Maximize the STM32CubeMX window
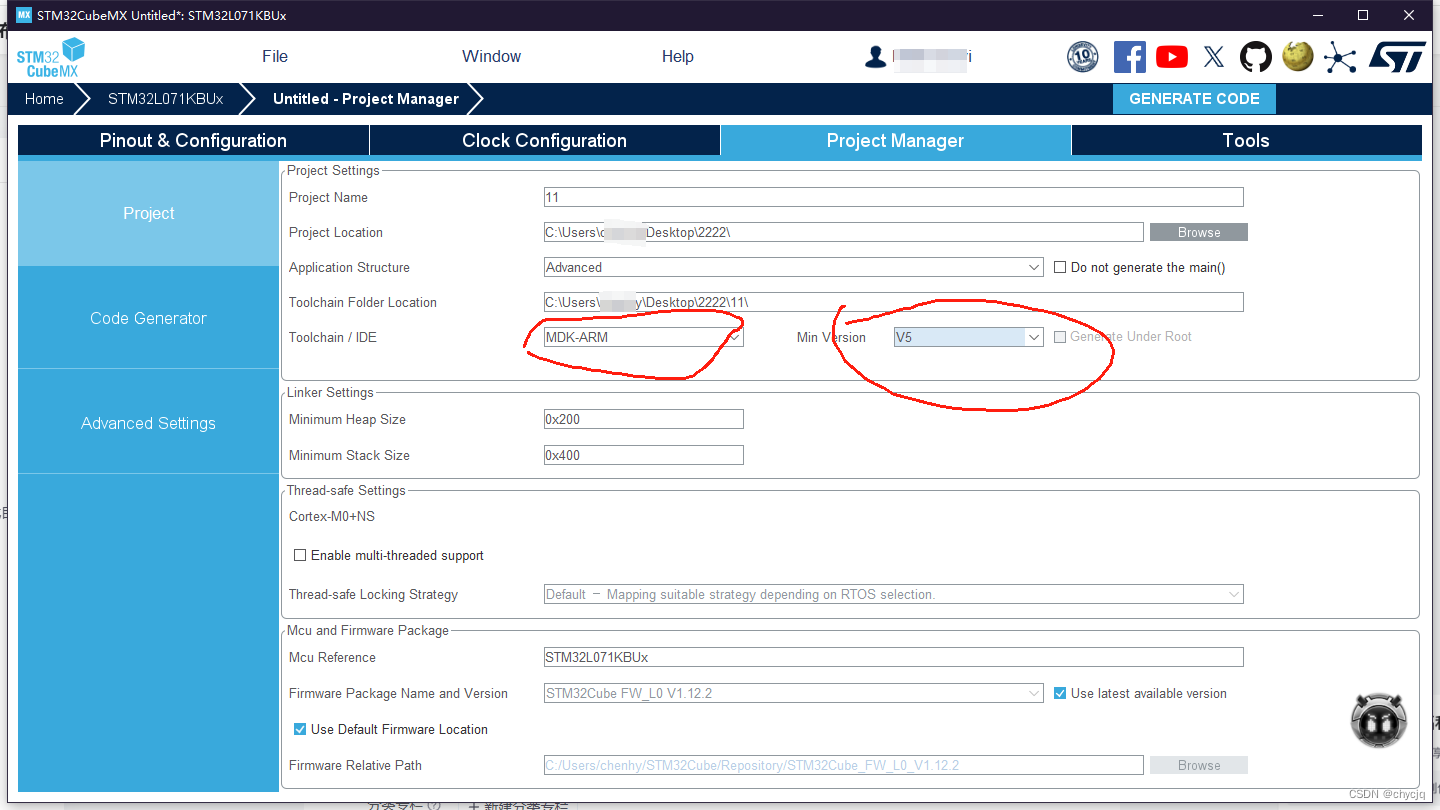Image resolution: width=1440 pixels, height=810 pixels. point(1363,15)
